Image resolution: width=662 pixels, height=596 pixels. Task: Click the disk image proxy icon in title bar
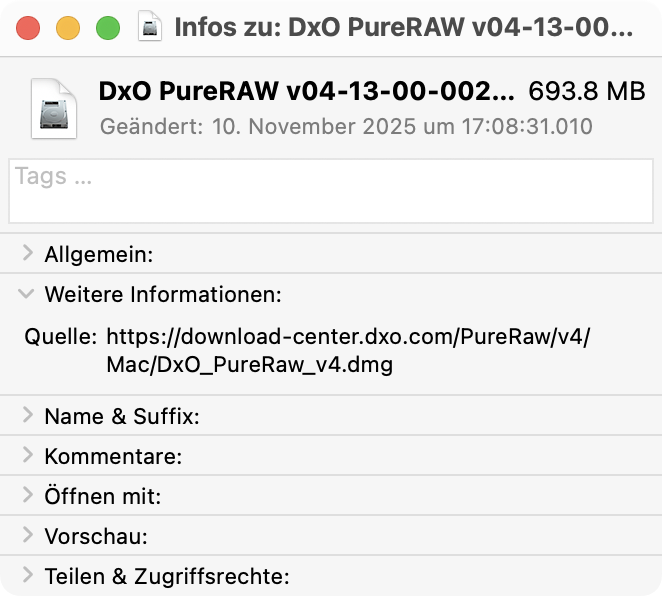tap(150, 27)
